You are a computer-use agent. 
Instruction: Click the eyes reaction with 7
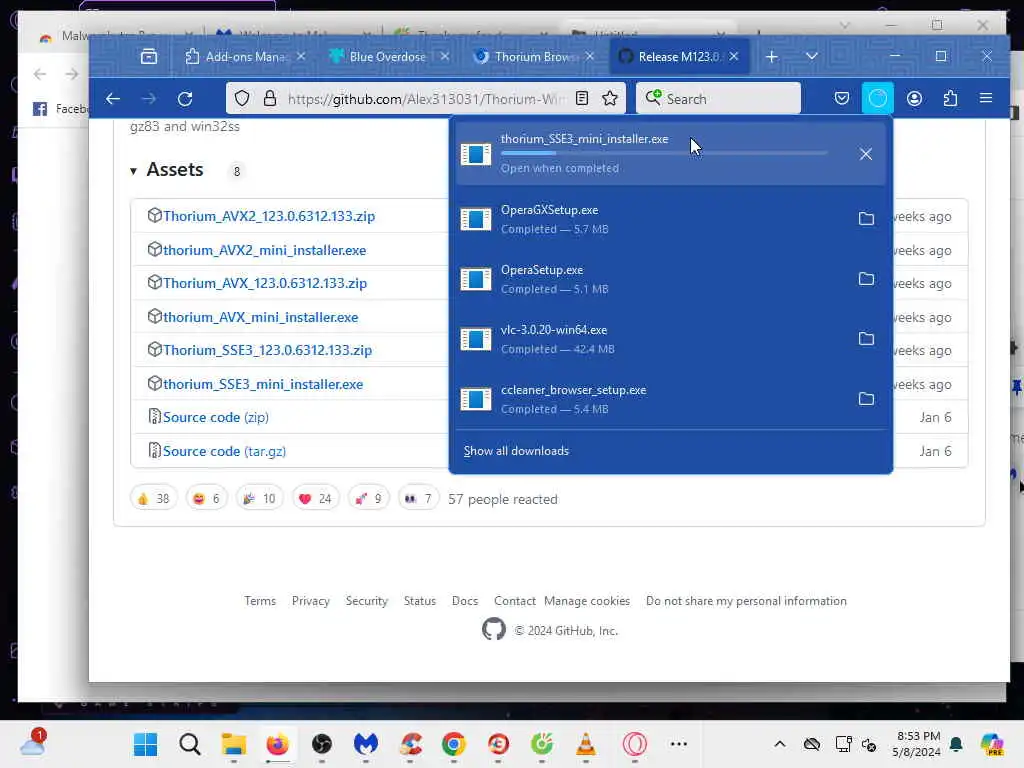tap(419, 499)
